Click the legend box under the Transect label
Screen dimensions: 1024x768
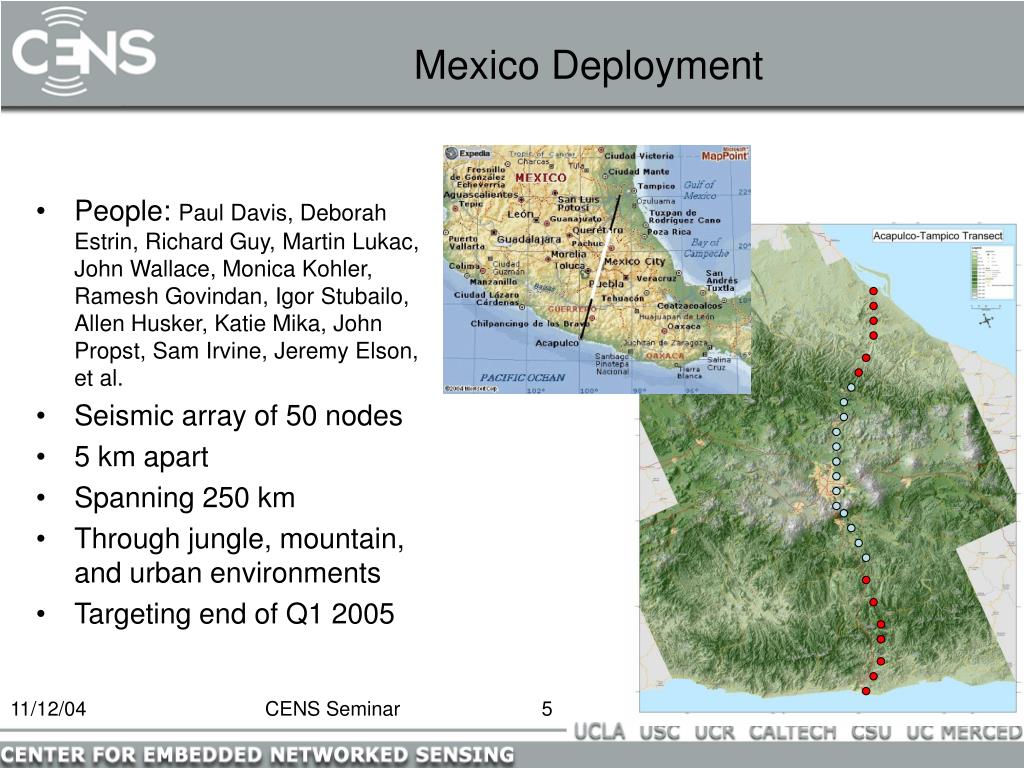point(990,272)
